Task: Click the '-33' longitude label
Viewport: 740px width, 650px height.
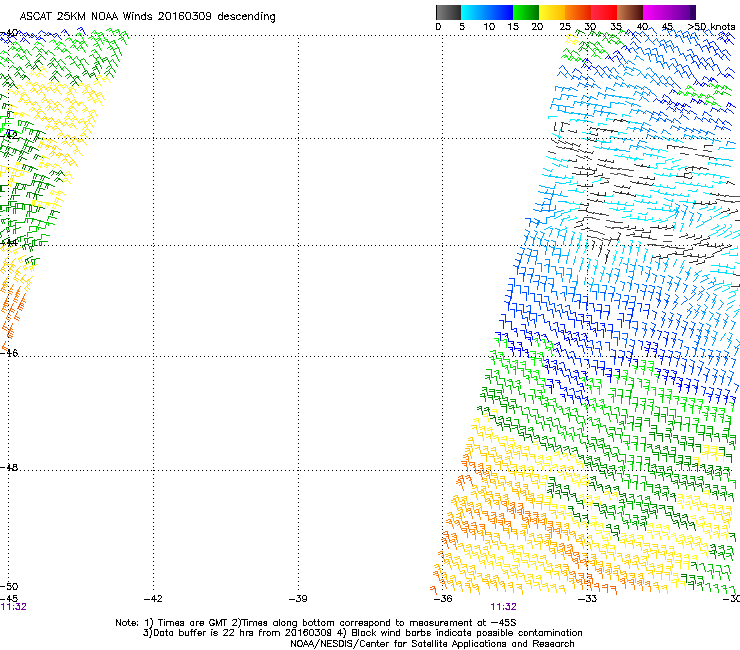Action: point(587,599)
